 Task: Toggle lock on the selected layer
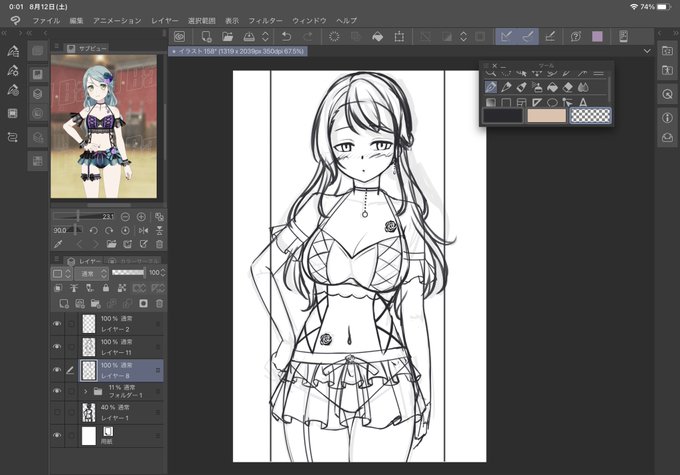point(105,288)
